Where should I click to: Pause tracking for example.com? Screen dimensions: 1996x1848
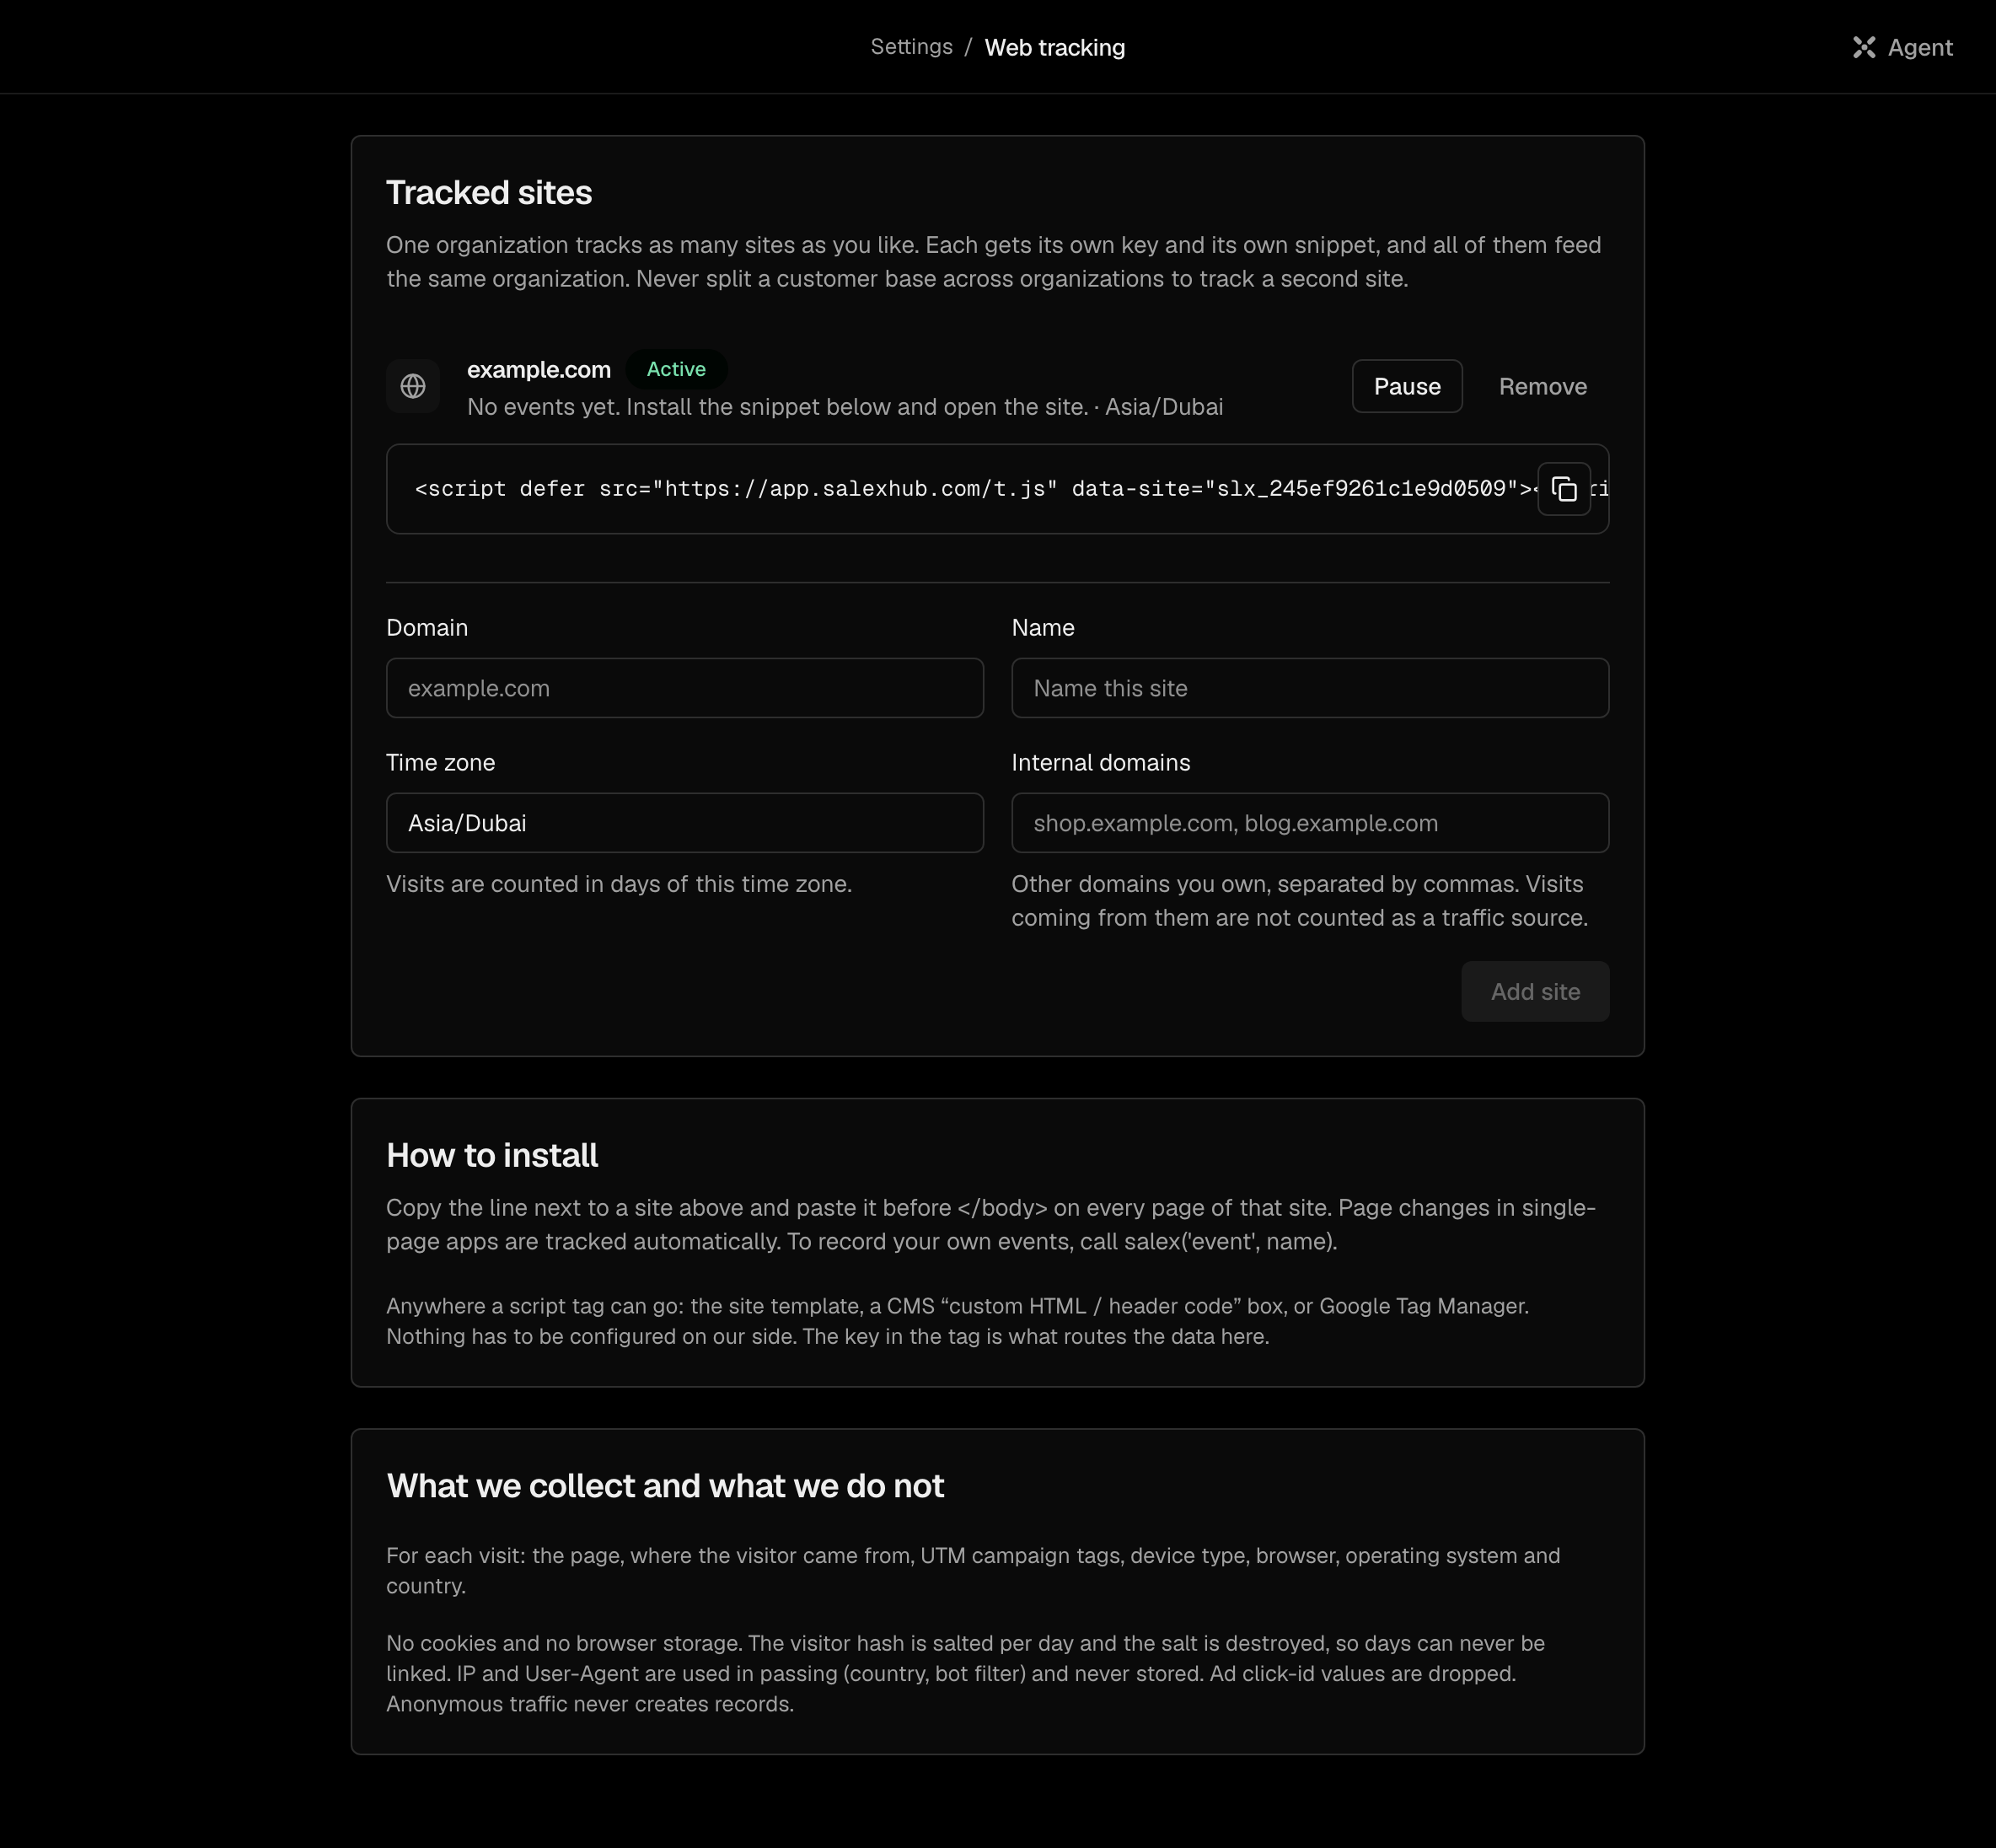[1407, 386]
